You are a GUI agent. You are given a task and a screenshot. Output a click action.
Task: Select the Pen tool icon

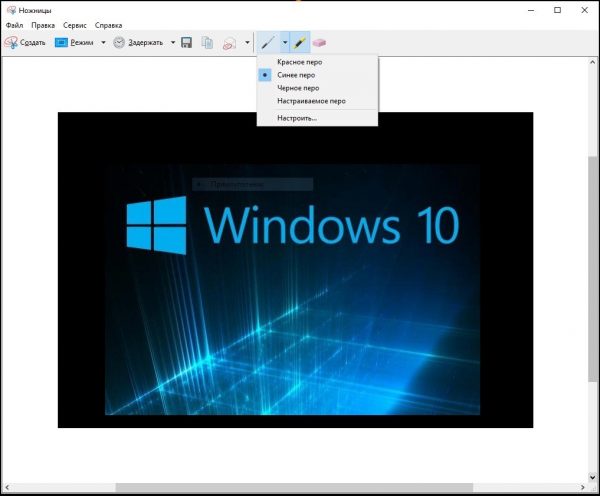pyautogui.click(x=268, y=42)
